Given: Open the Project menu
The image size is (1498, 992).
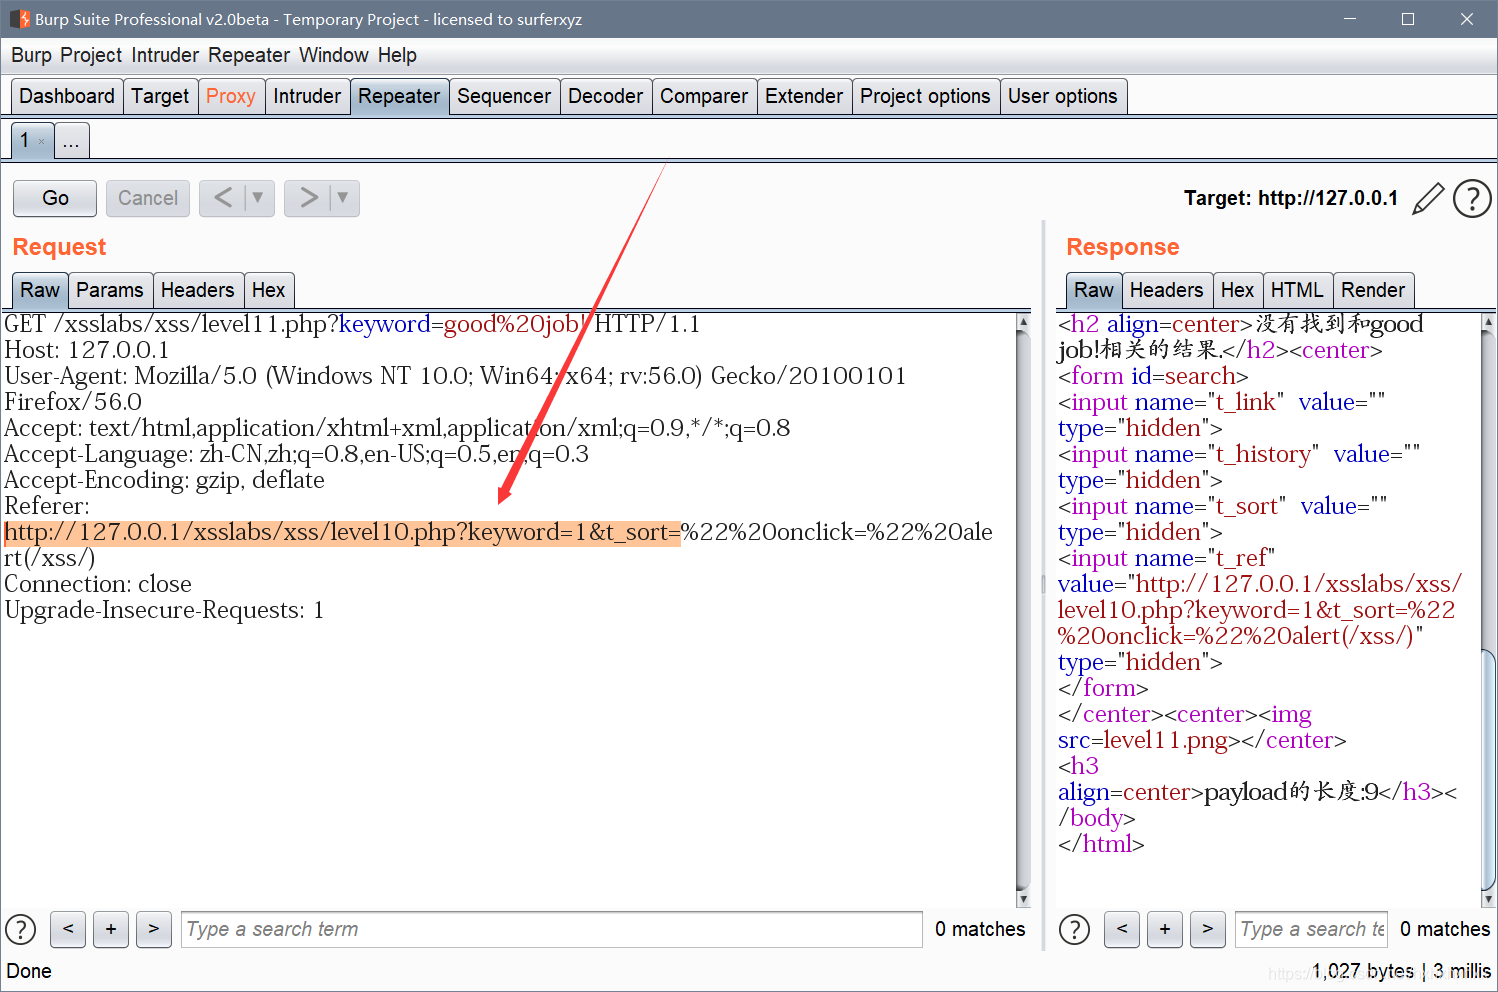Looking at the screenshot, I should click(91, 55).
